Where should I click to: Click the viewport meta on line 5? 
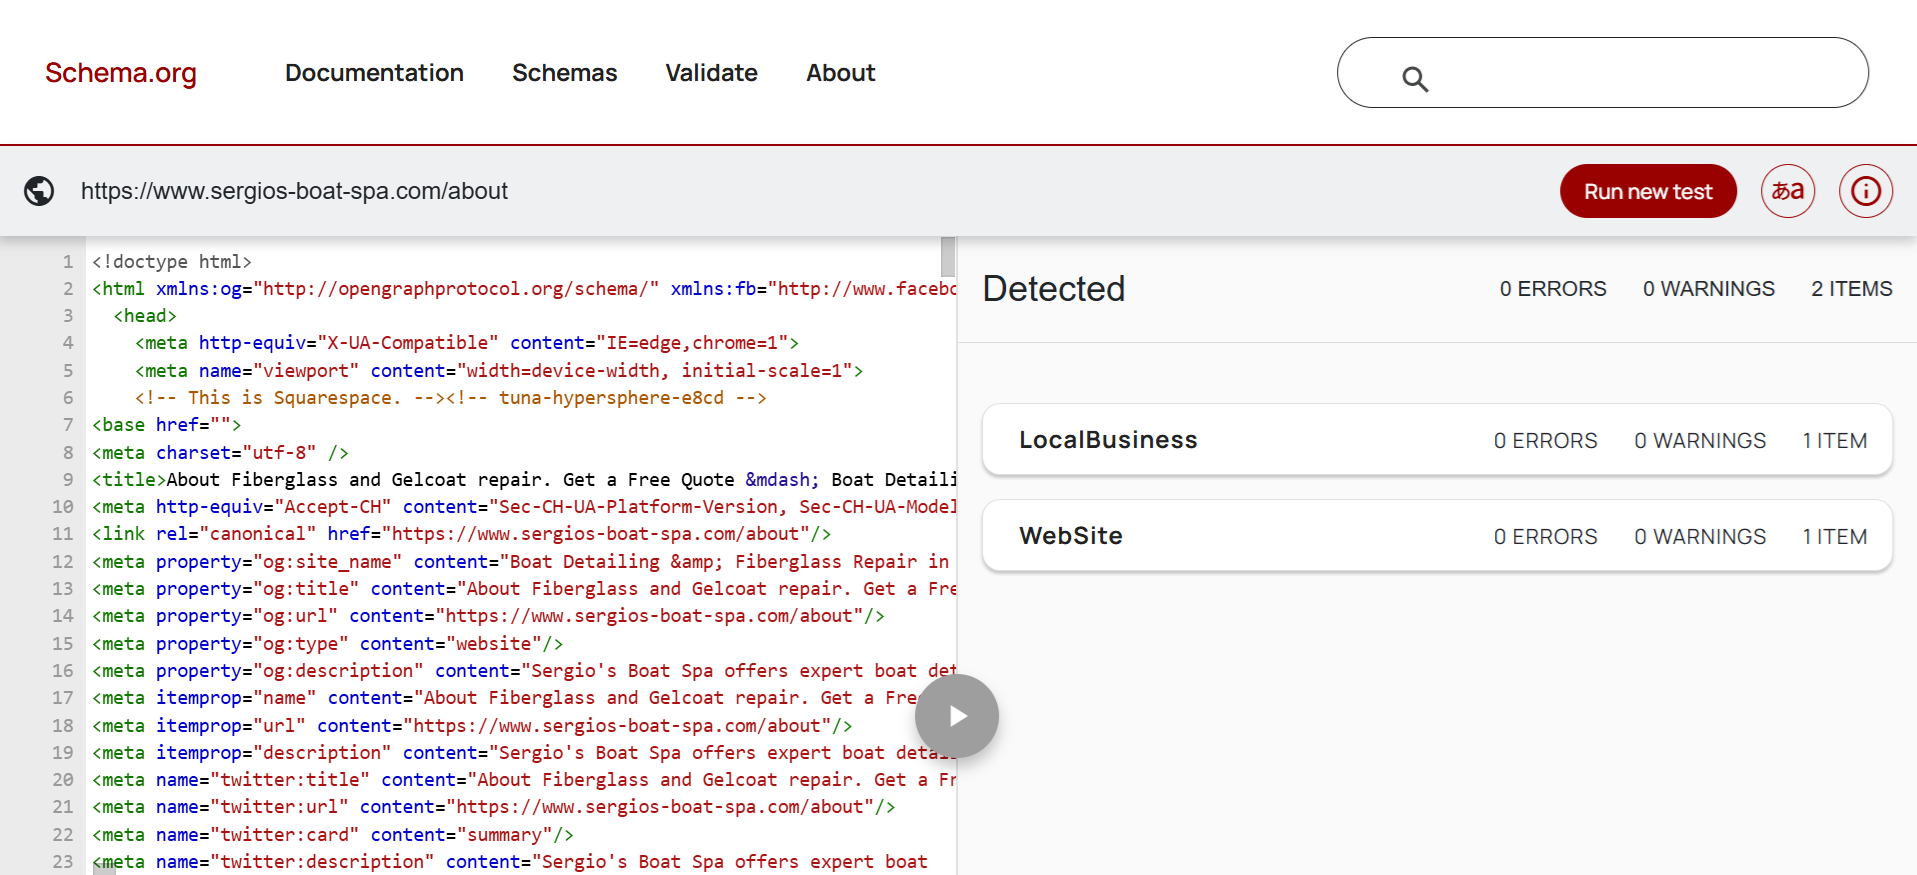[x=499, y=371]
